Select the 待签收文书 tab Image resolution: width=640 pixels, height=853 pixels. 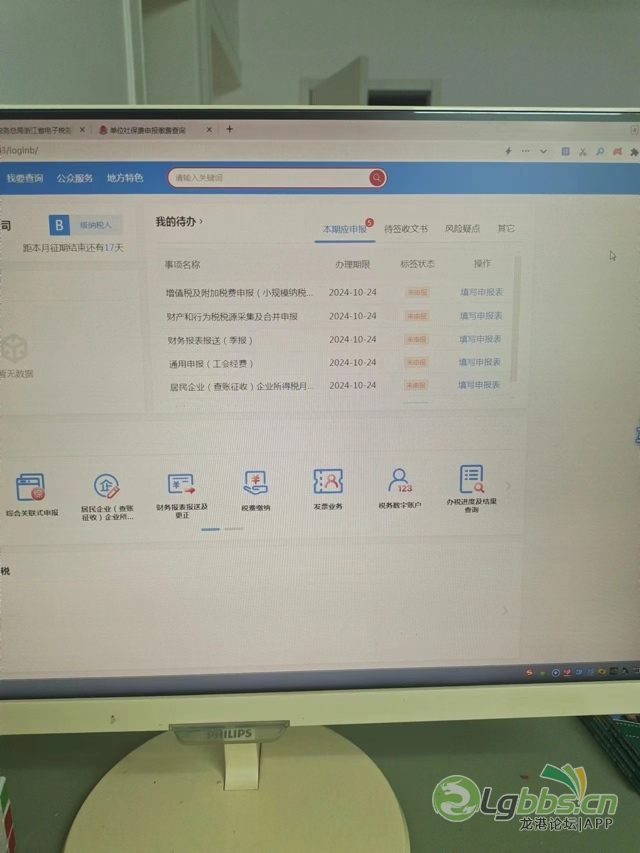coord(406,229)
